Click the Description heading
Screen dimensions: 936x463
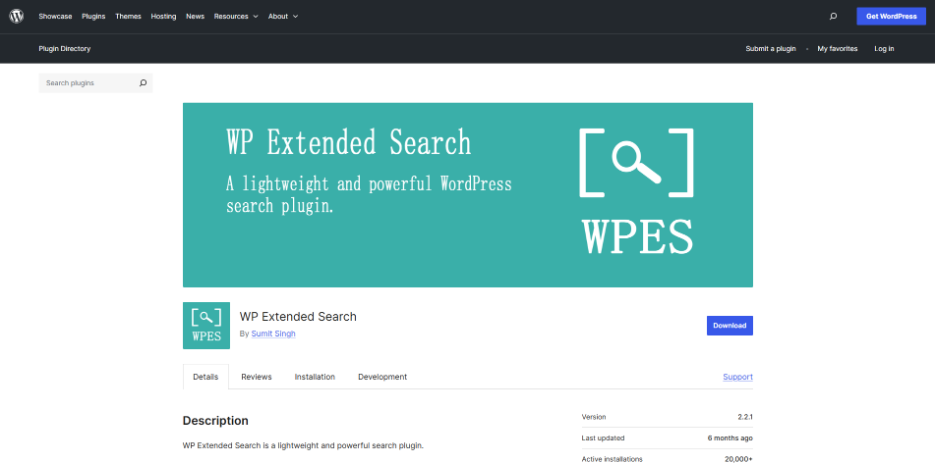(x=215, y=421)
